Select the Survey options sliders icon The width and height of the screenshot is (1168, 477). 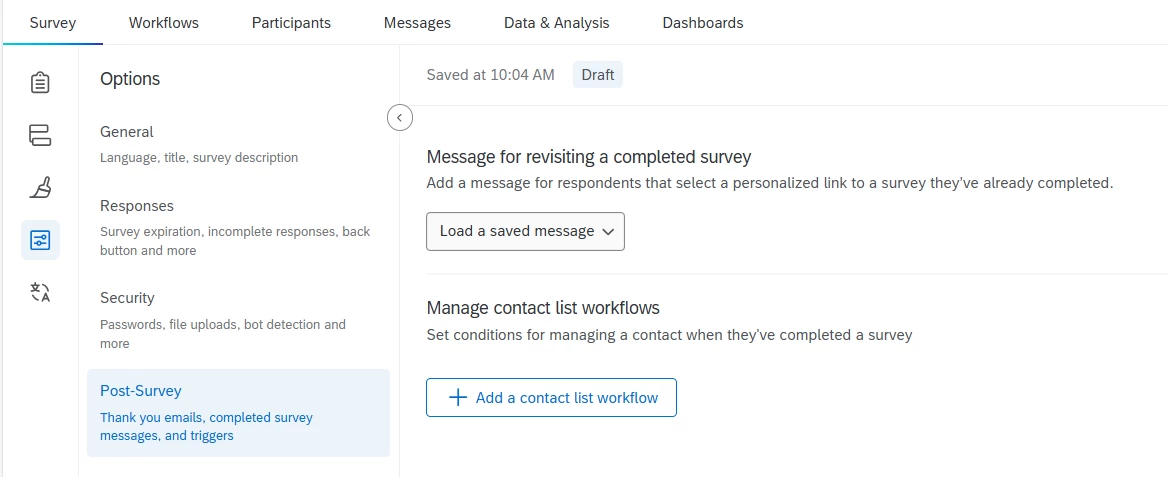point(40,240)
